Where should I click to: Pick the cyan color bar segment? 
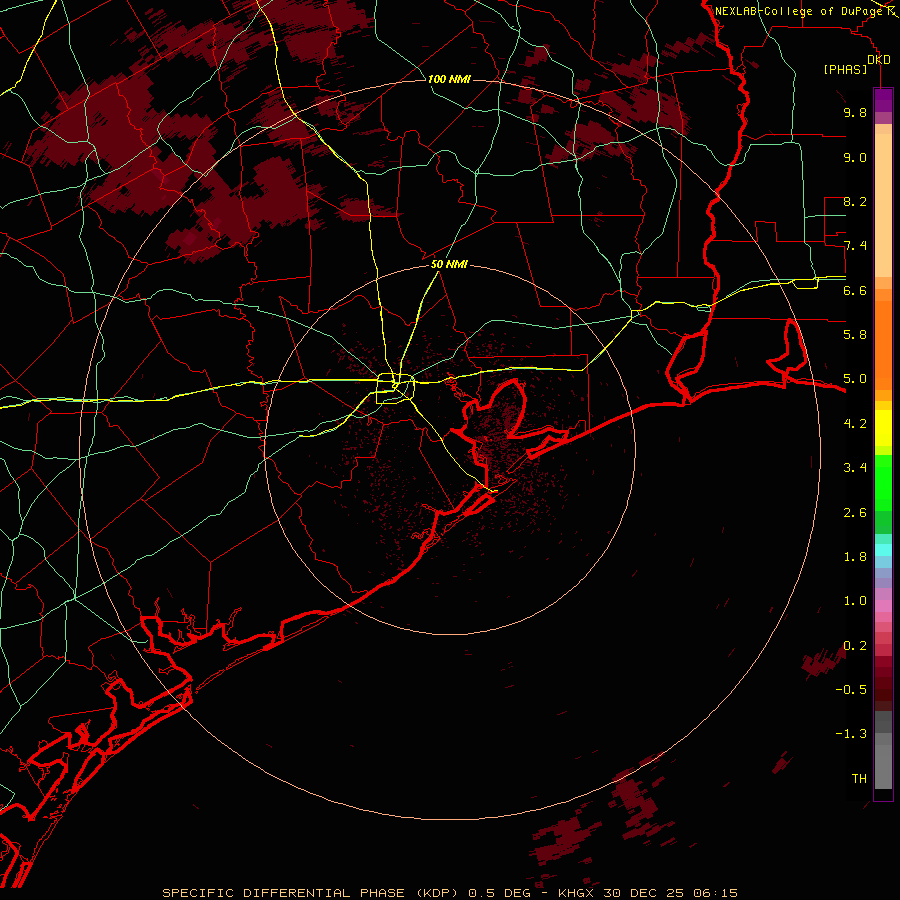[883, 550]
